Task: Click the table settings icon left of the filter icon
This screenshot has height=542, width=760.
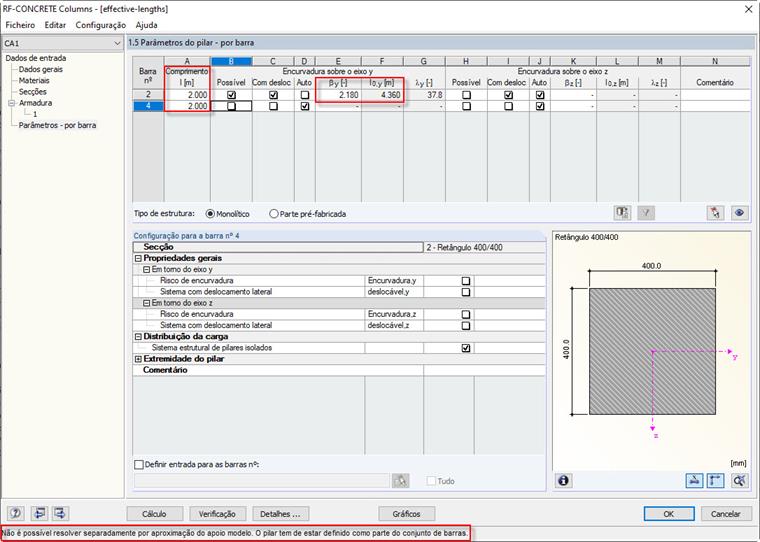Action: click(x=622, y=213)
